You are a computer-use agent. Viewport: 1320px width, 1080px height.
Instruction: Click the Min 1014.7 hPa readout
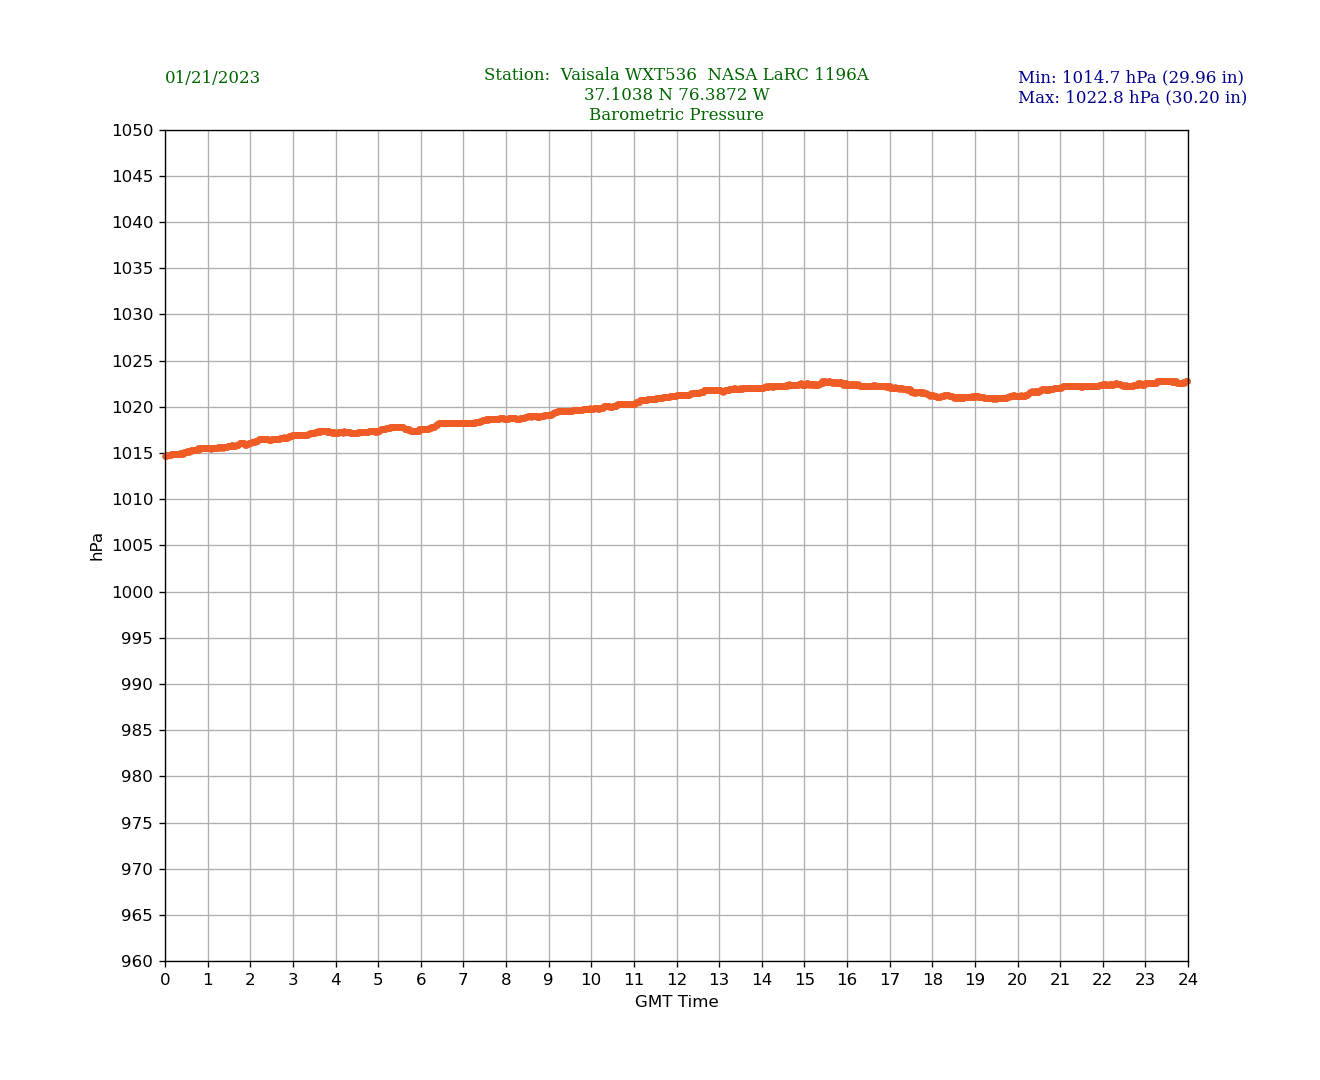point(1130,78)
